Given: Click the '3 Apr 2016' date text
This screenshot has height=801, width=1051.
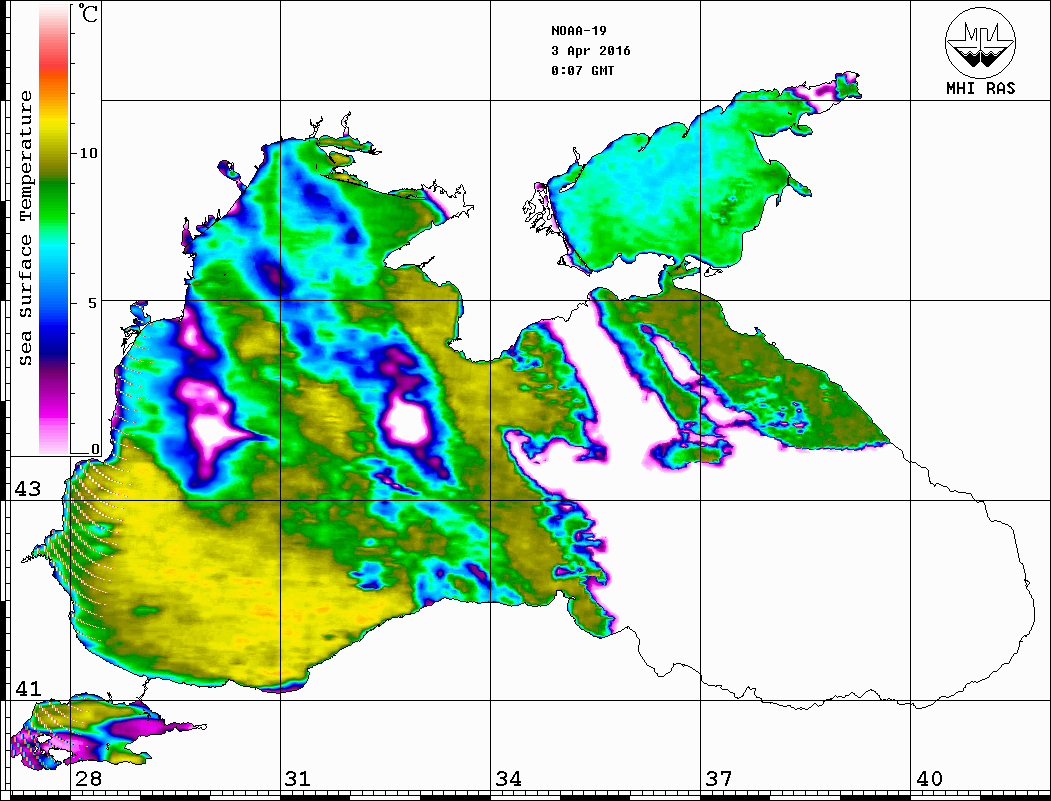Looking at the screenshot, I should pos(591,51).
